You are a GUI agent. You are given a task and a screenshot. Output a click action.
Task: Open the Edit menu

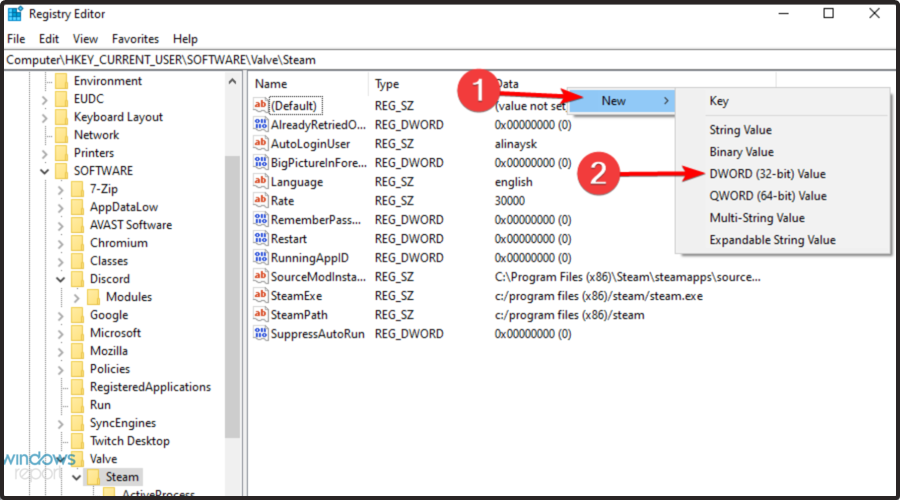49,38
